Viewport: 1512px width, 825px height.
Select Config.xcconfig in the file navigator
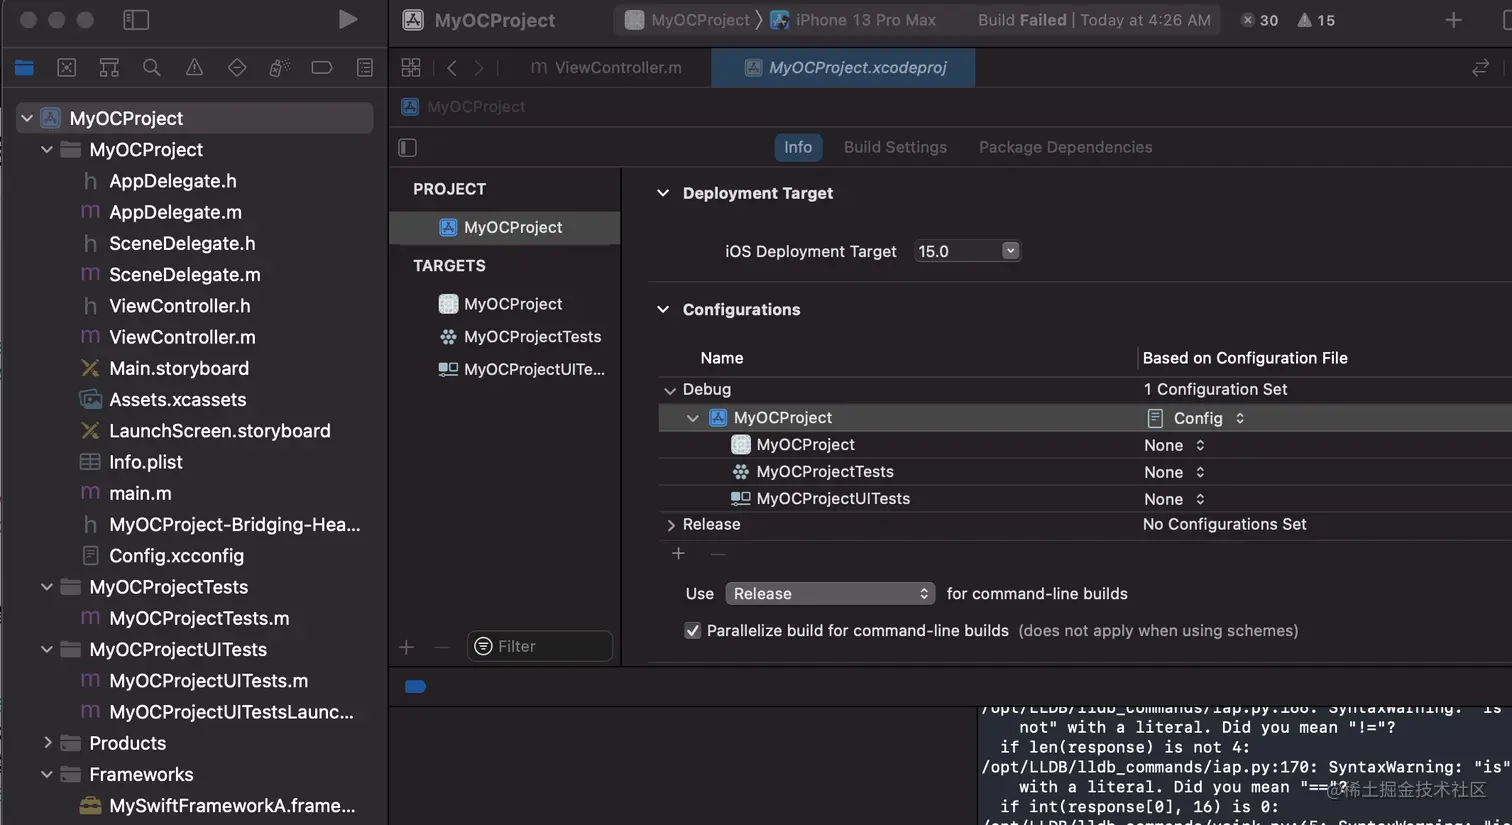176,556
